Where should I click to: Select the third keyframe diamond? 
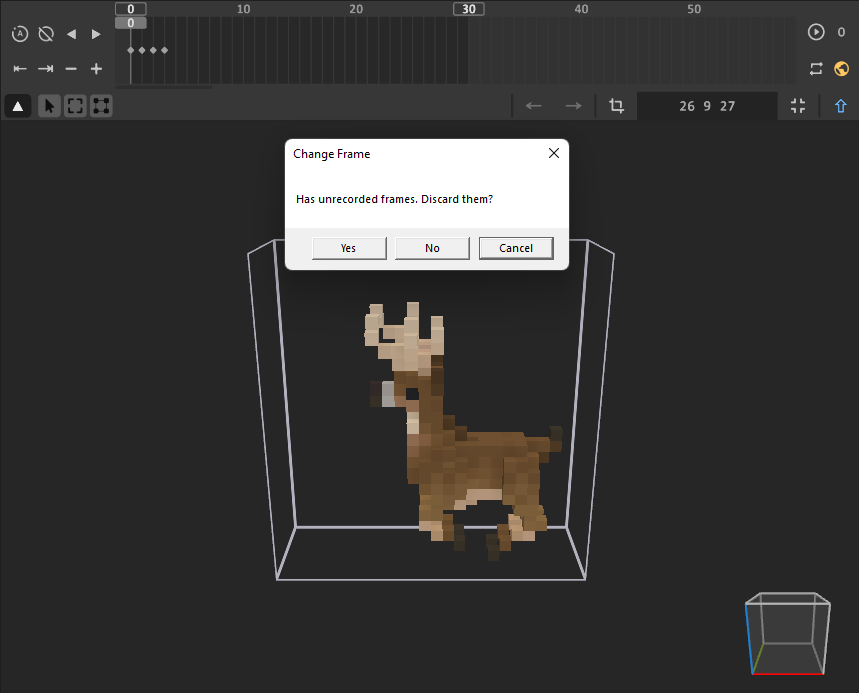point(153,50)
